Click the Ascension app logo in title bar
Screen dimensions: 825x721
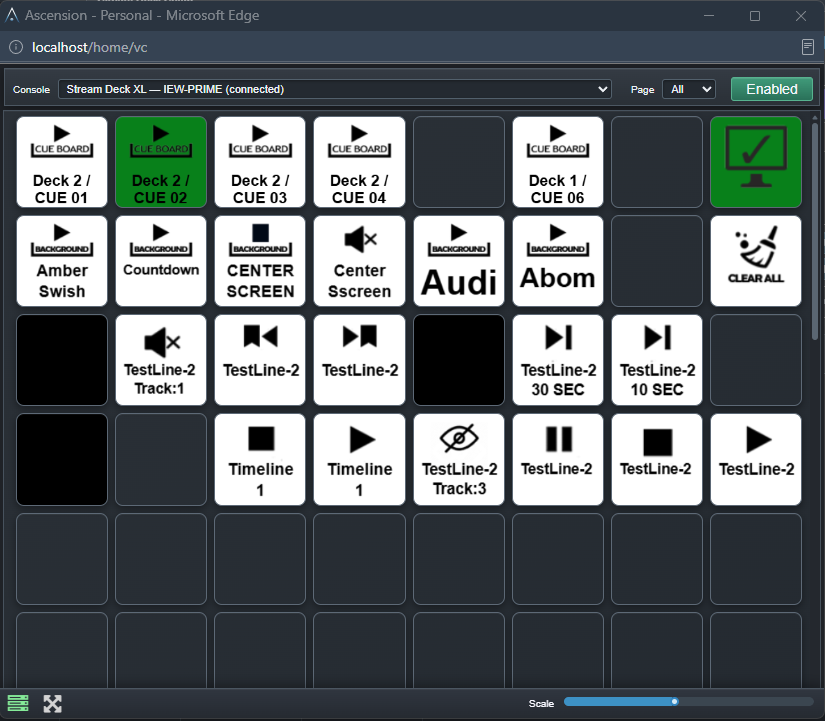click(x=12, y=15)
